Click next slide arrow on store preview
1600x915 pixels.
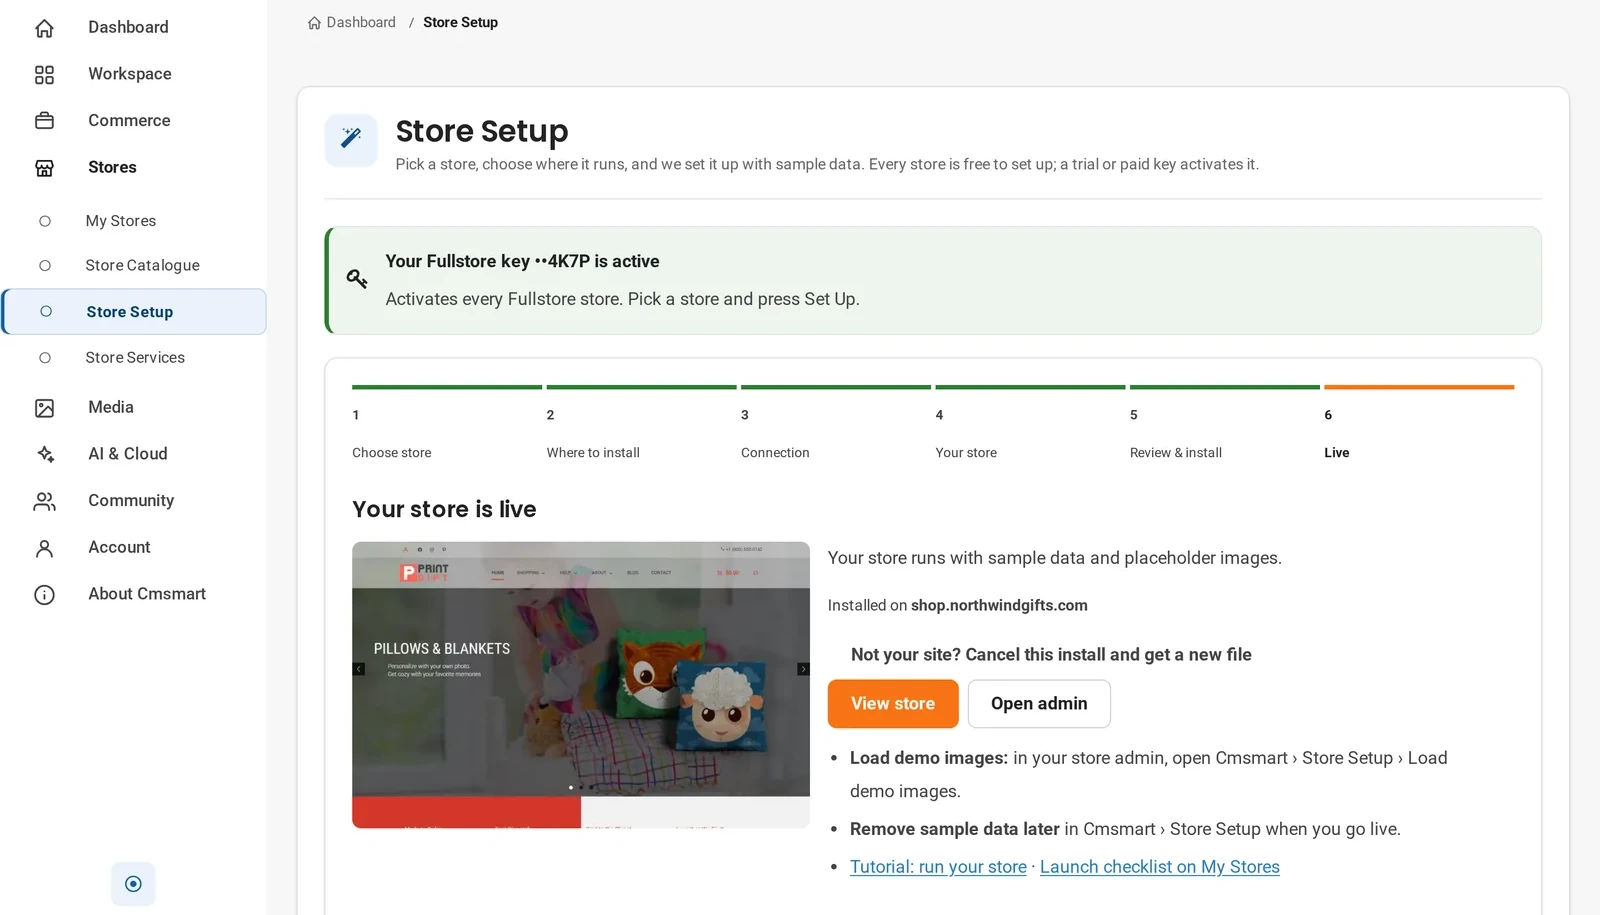(x=803, y=669)
